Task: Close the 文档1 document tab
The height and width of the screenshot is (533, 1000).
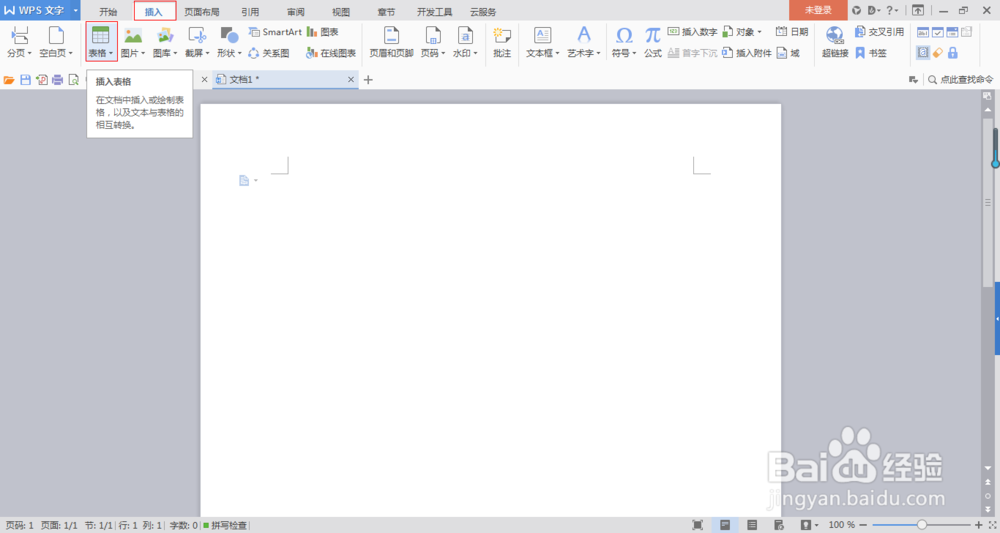Action: (351, 80)
